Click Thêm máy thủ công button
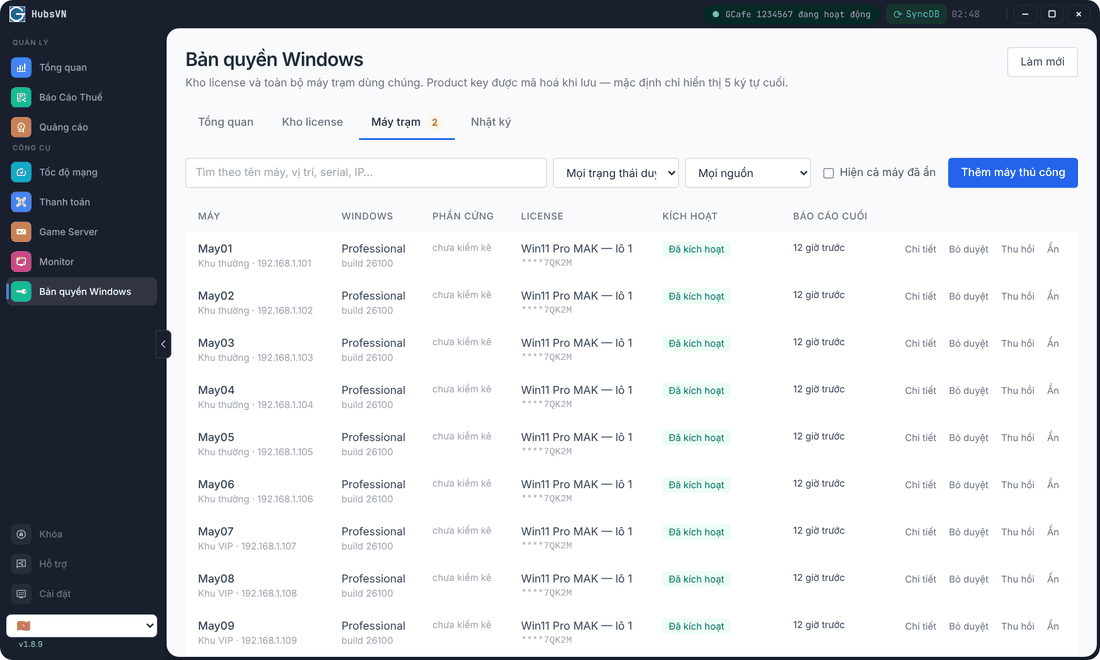1100x660 pixels. click(x=1012, y=173)
